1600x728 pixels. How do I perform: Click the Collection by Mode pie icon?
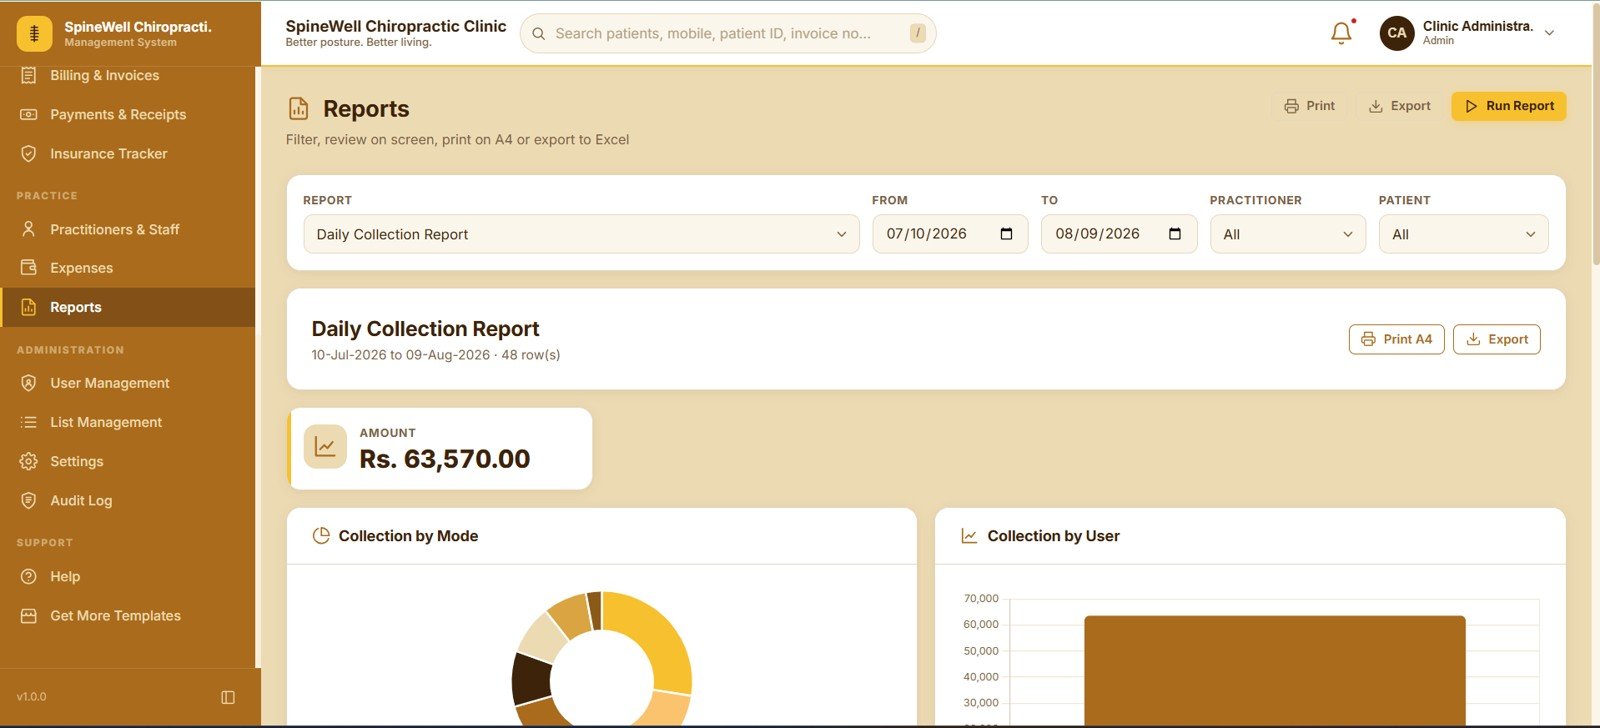click(321, 536)
